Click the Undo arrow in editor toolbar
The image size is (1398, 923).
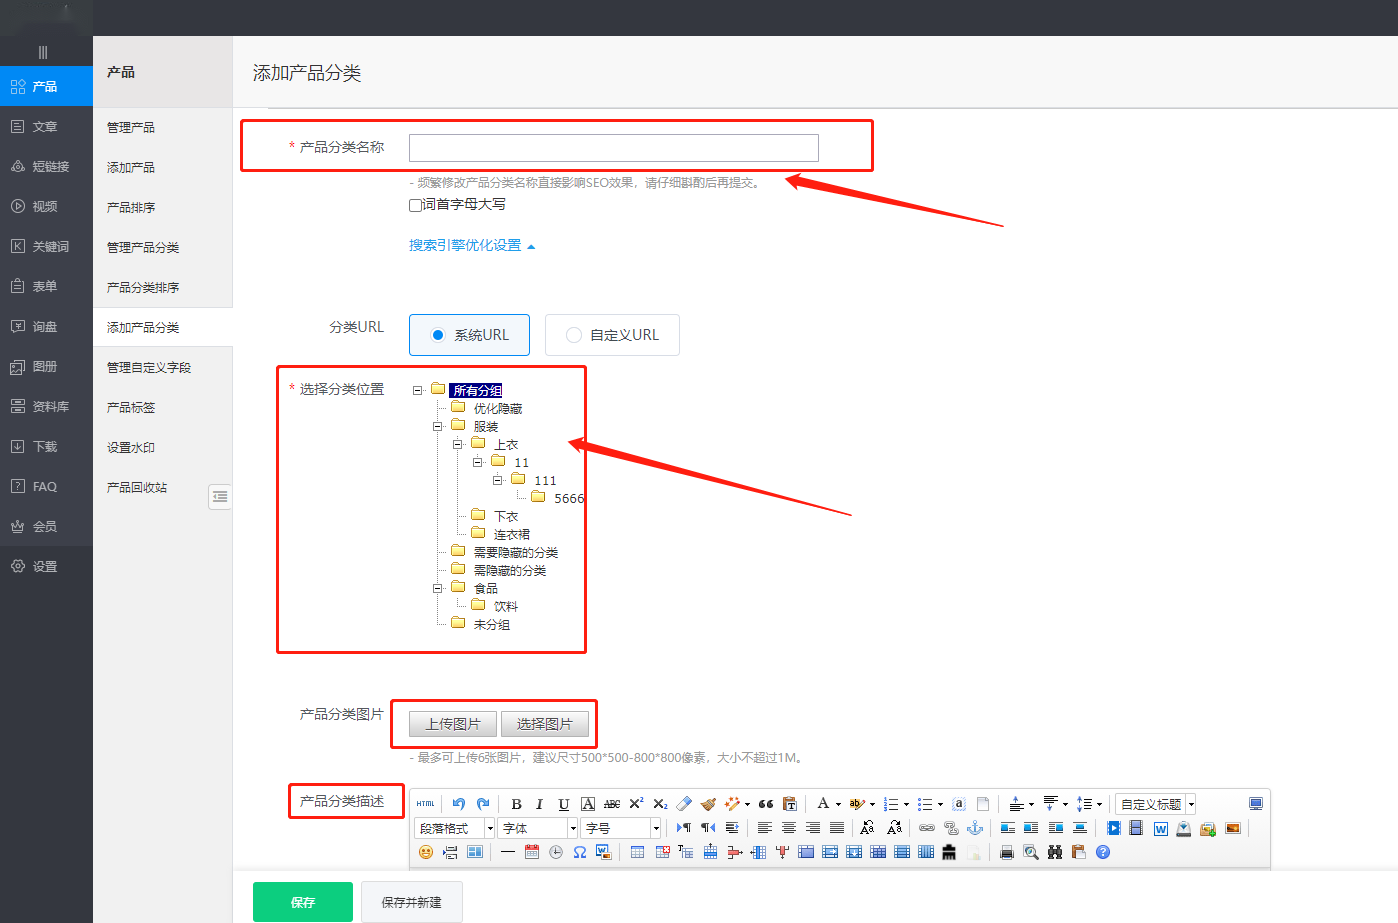[459, 804]
